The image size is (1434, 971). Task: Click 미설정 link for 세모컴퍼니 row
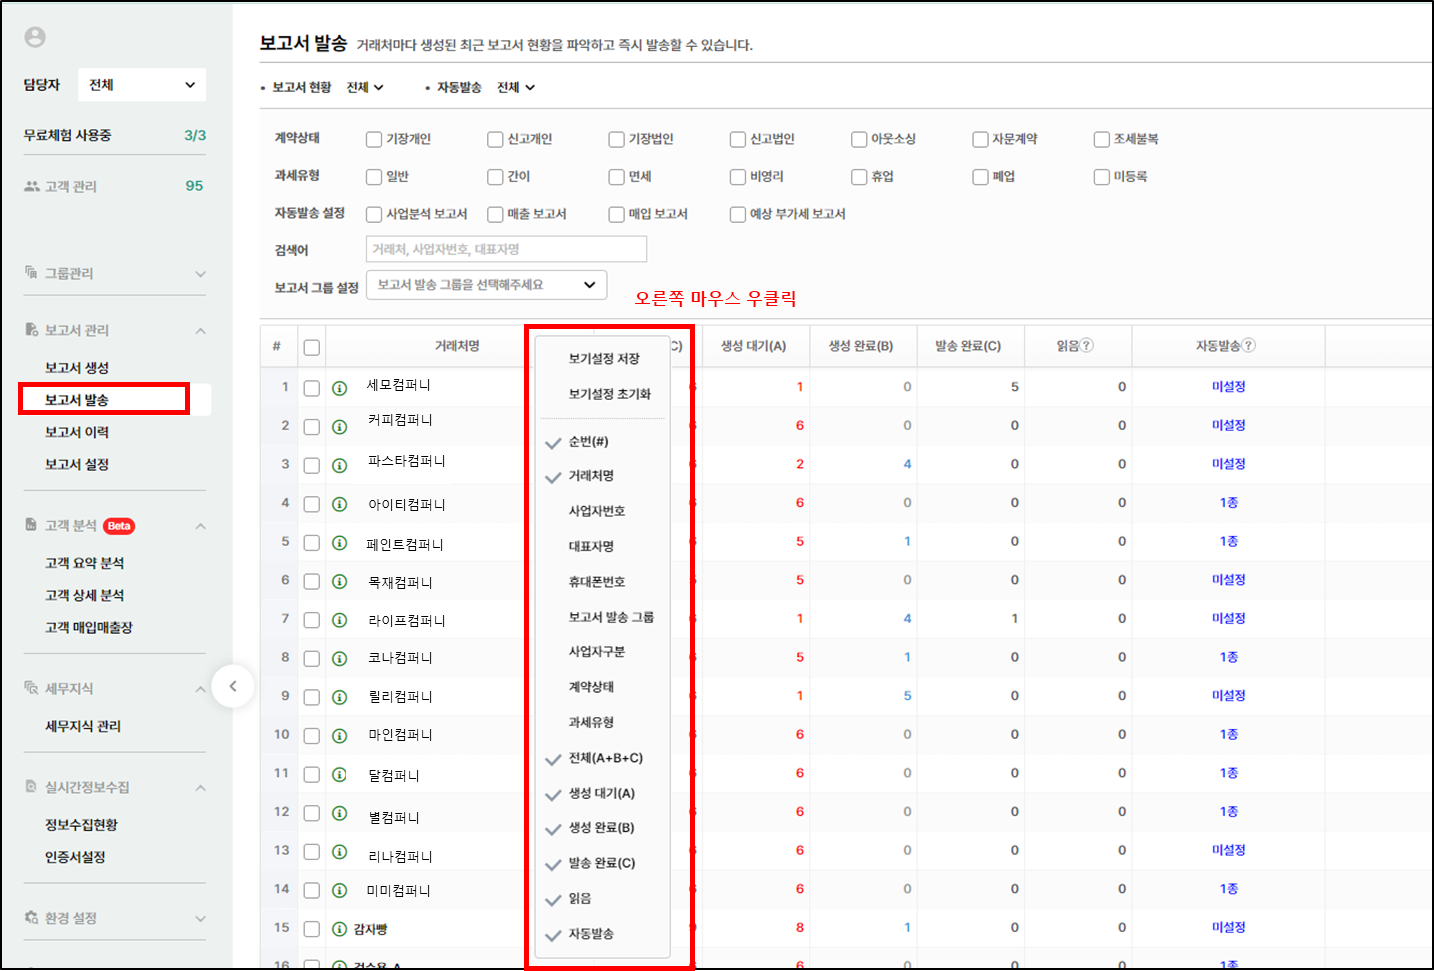(x=1228, y=387)
